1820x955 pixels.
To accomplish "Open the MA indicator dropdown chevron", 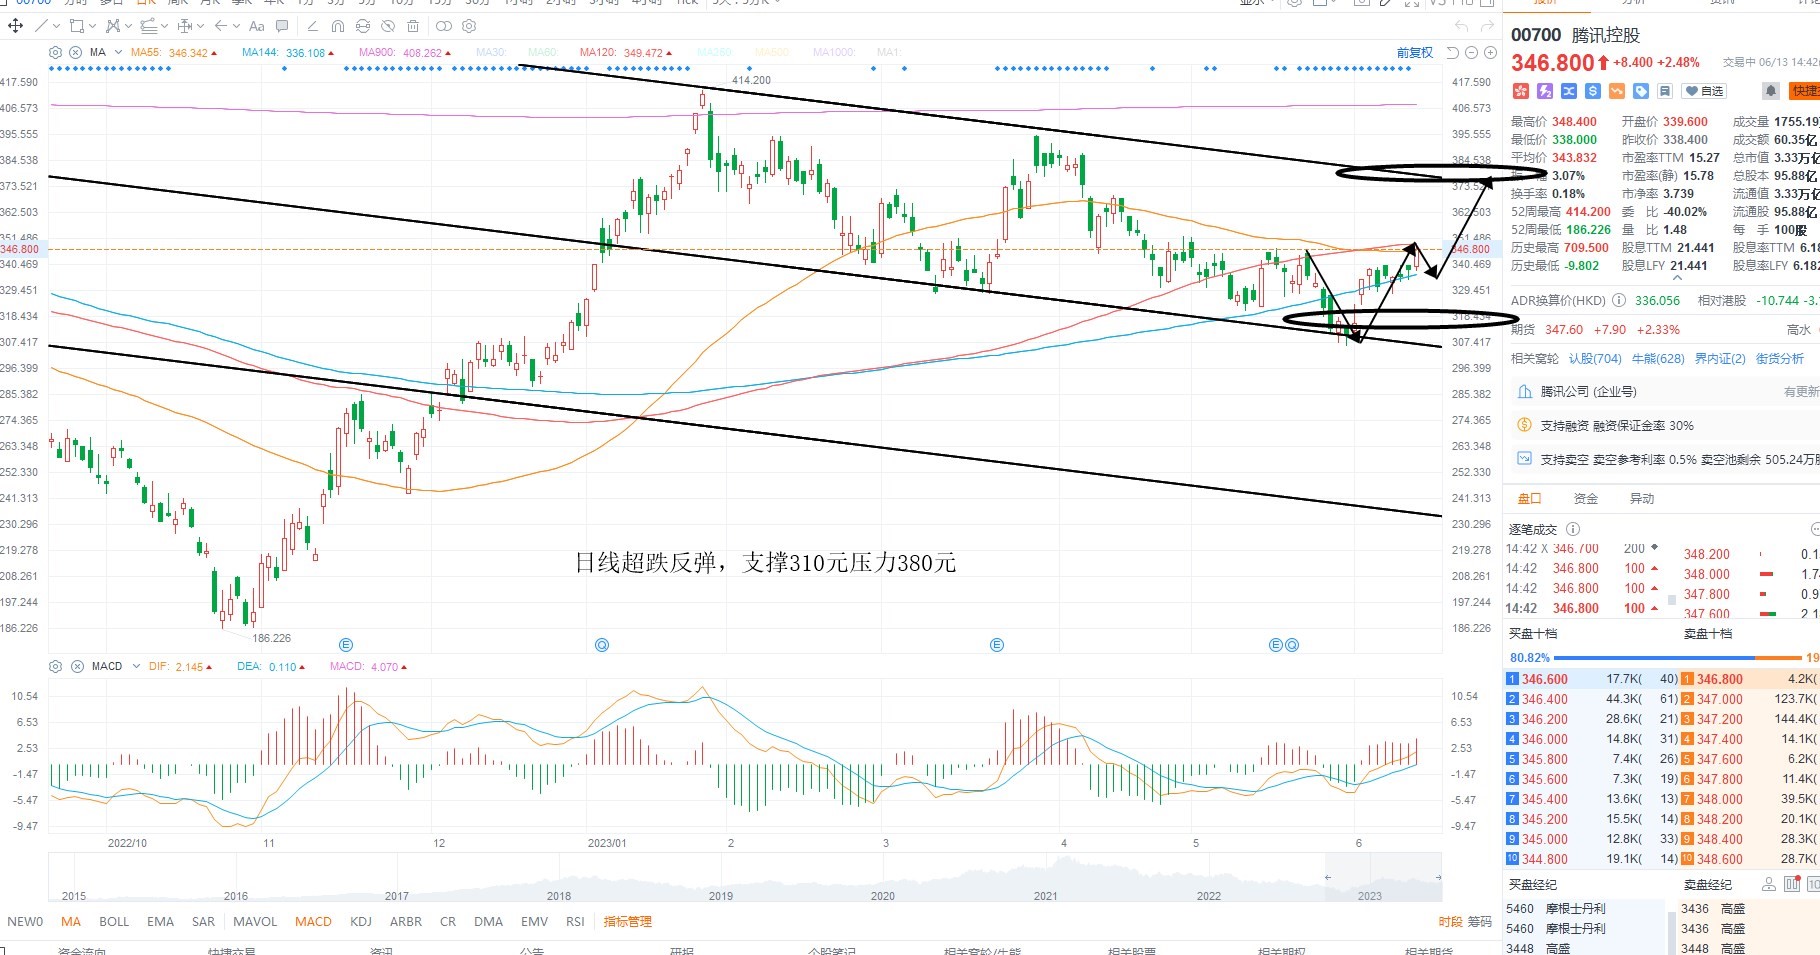I will [x=118, y=52].
